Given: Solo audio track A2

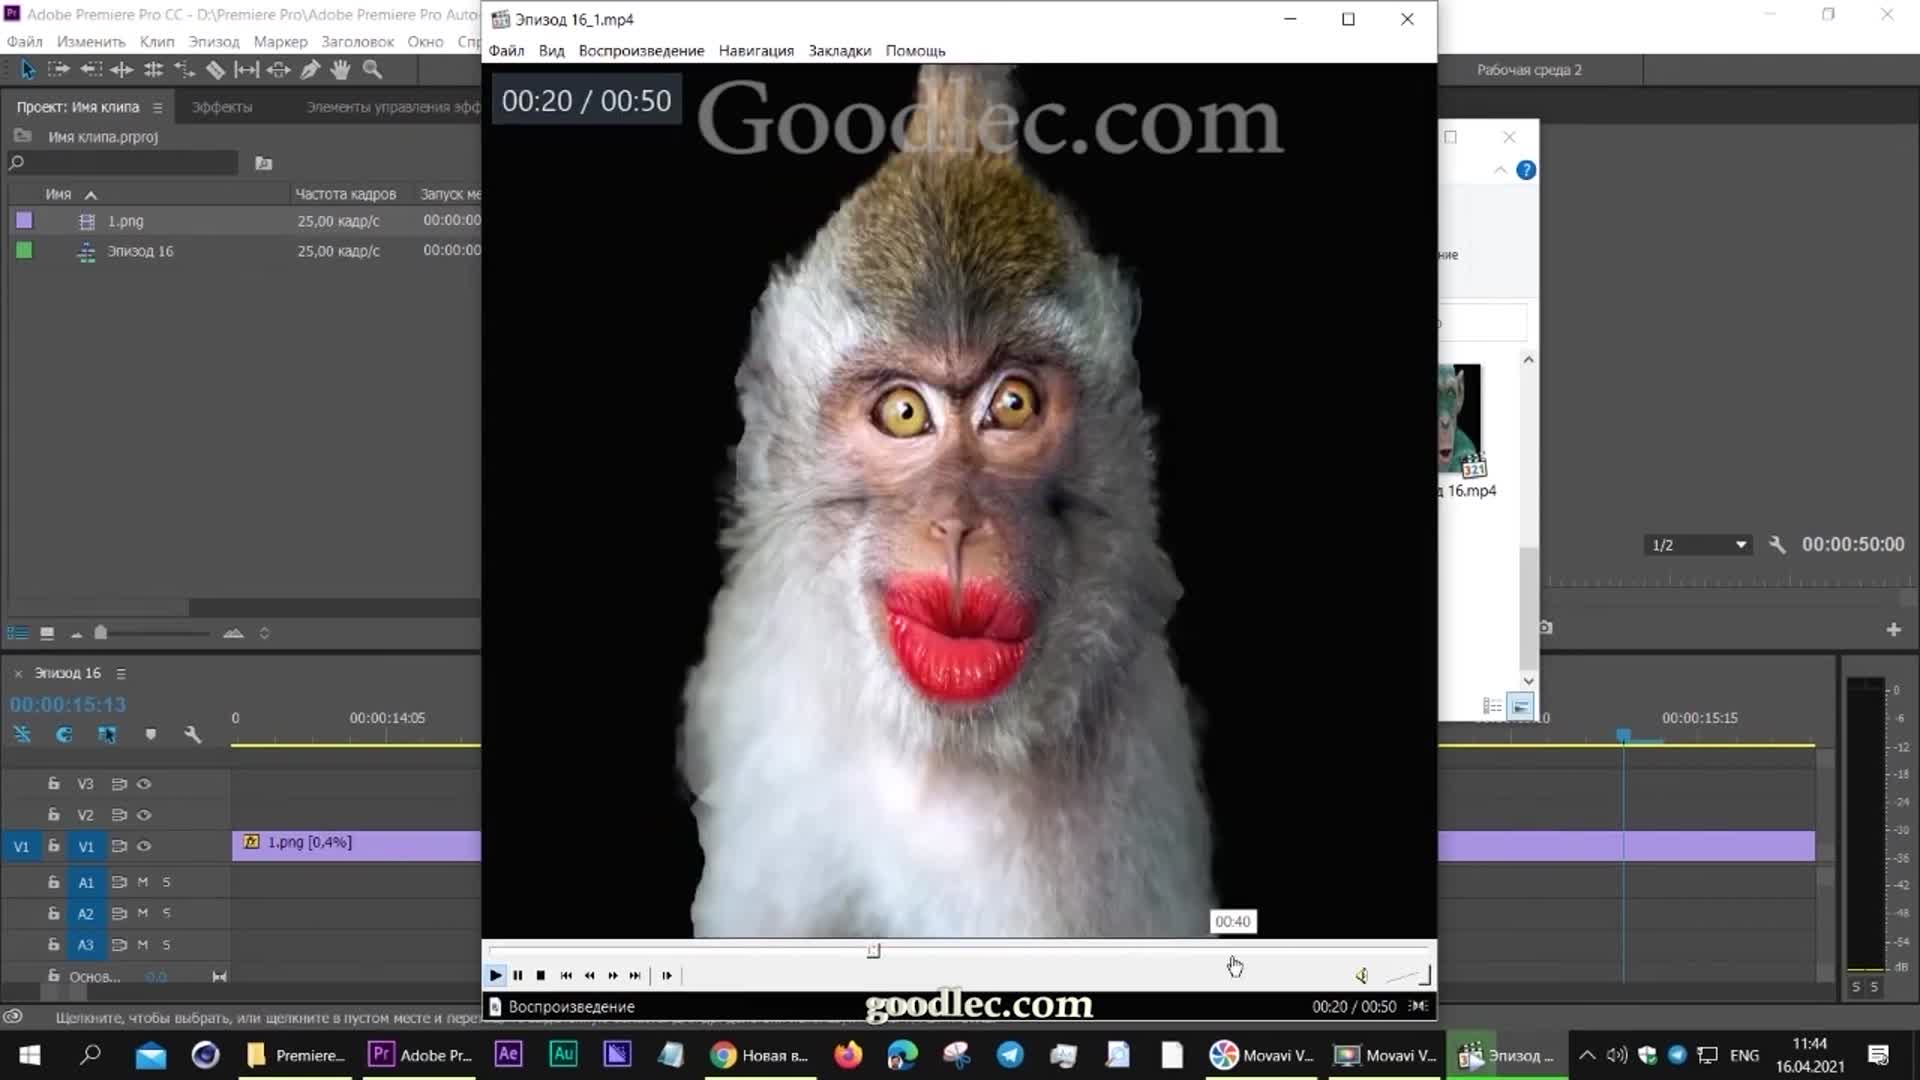Looking at the screenshot, I should point(166,913).
